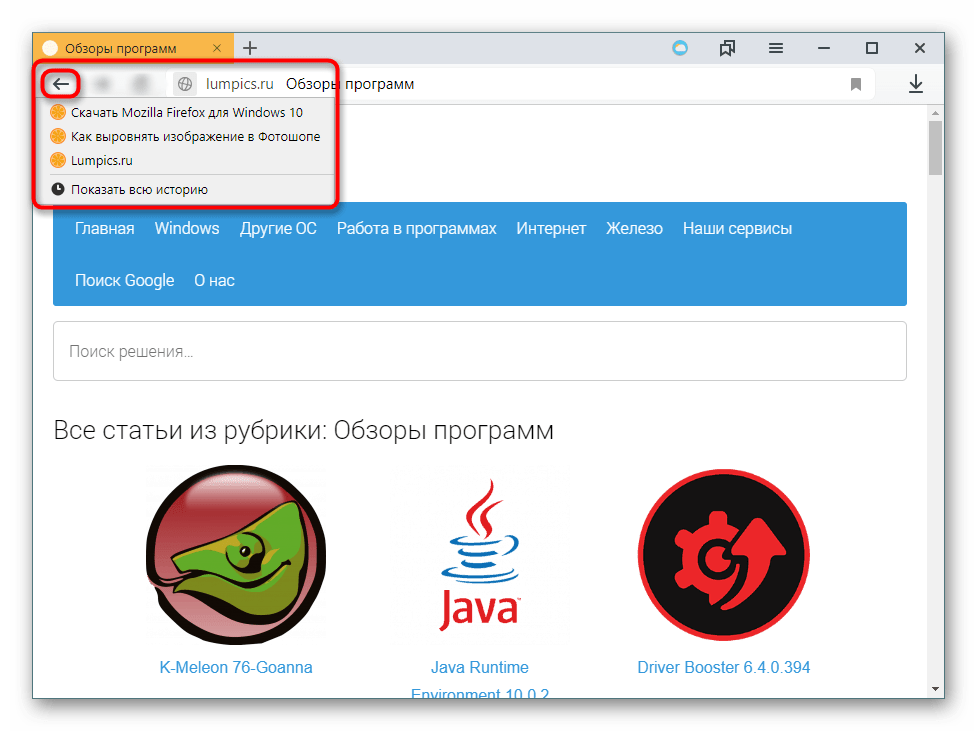Bookmark this page with the flag icon
The image size is (977, 731).
pyautogui.click(x=855, y=84)
